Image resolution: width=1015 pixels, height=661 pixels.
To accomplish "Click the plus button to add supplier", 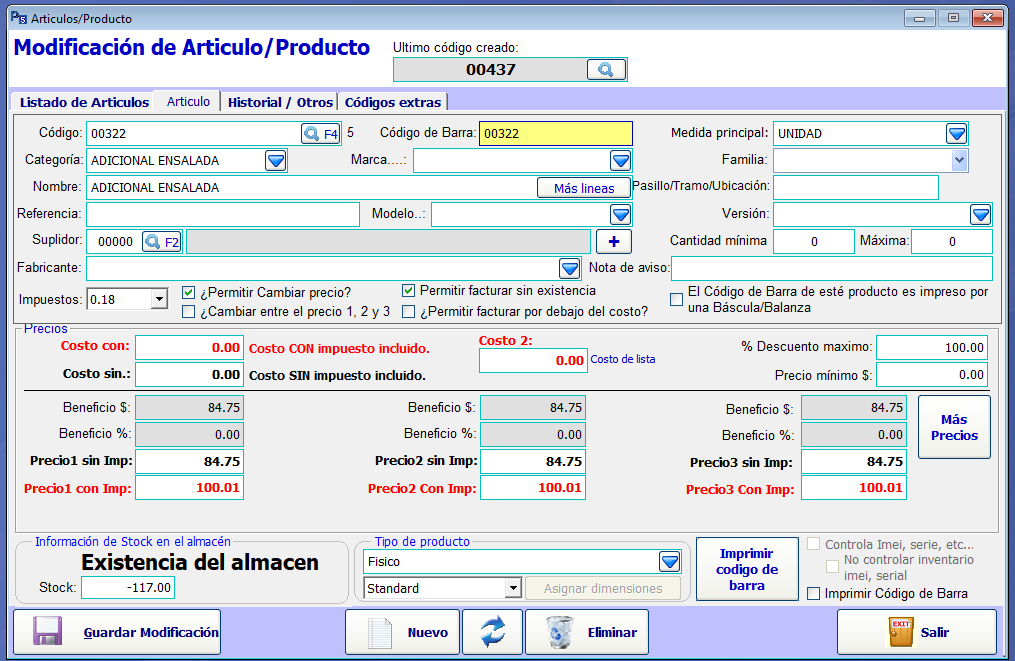I will [613, 241].
